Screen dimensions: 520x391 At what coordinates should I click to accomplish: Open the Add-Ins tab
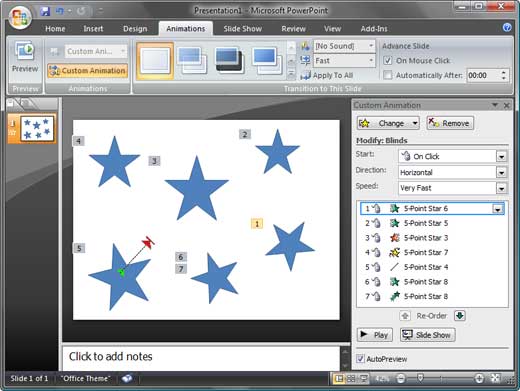click(x=374, y=29)
